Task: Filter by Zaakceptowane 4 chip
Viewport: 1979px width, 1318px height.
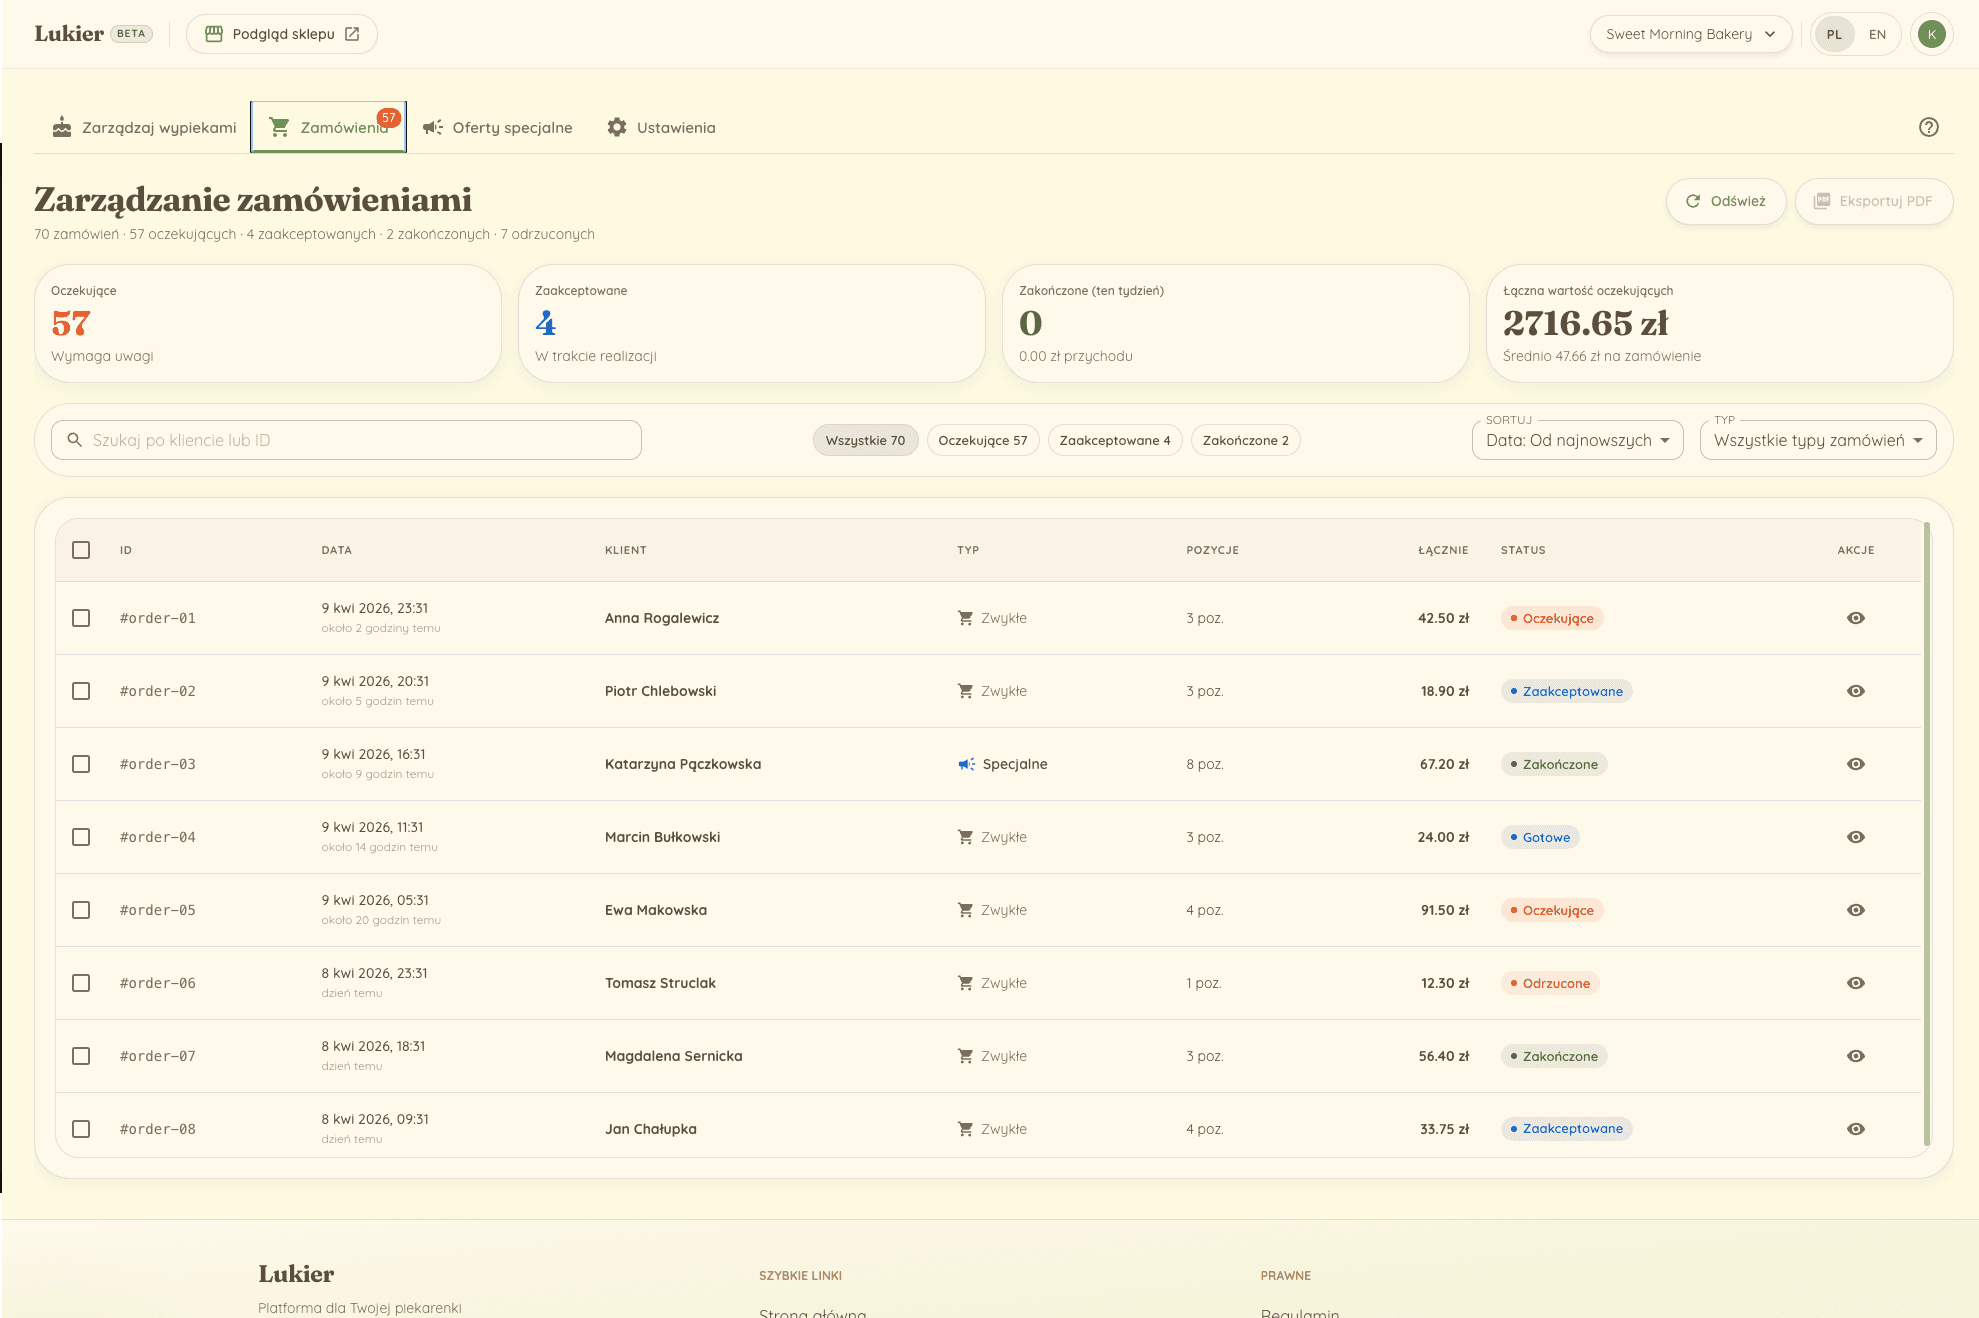Action: tap(1115, 440)
